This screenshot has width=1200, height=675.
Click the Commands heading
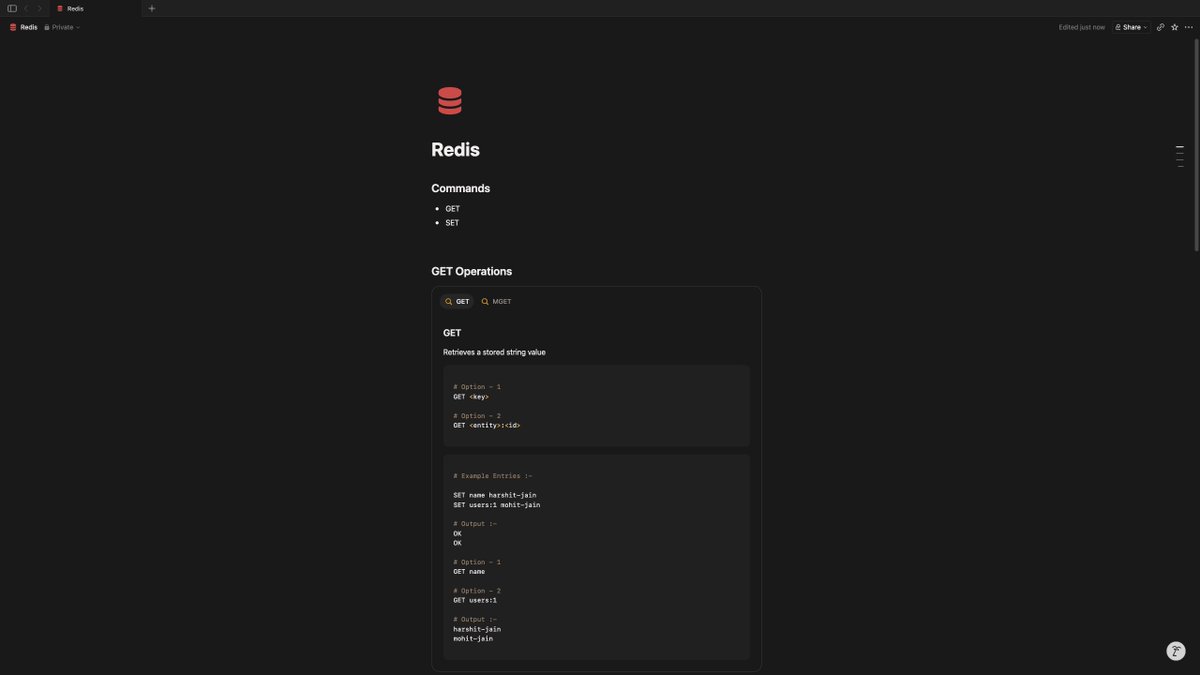[460, 188]
